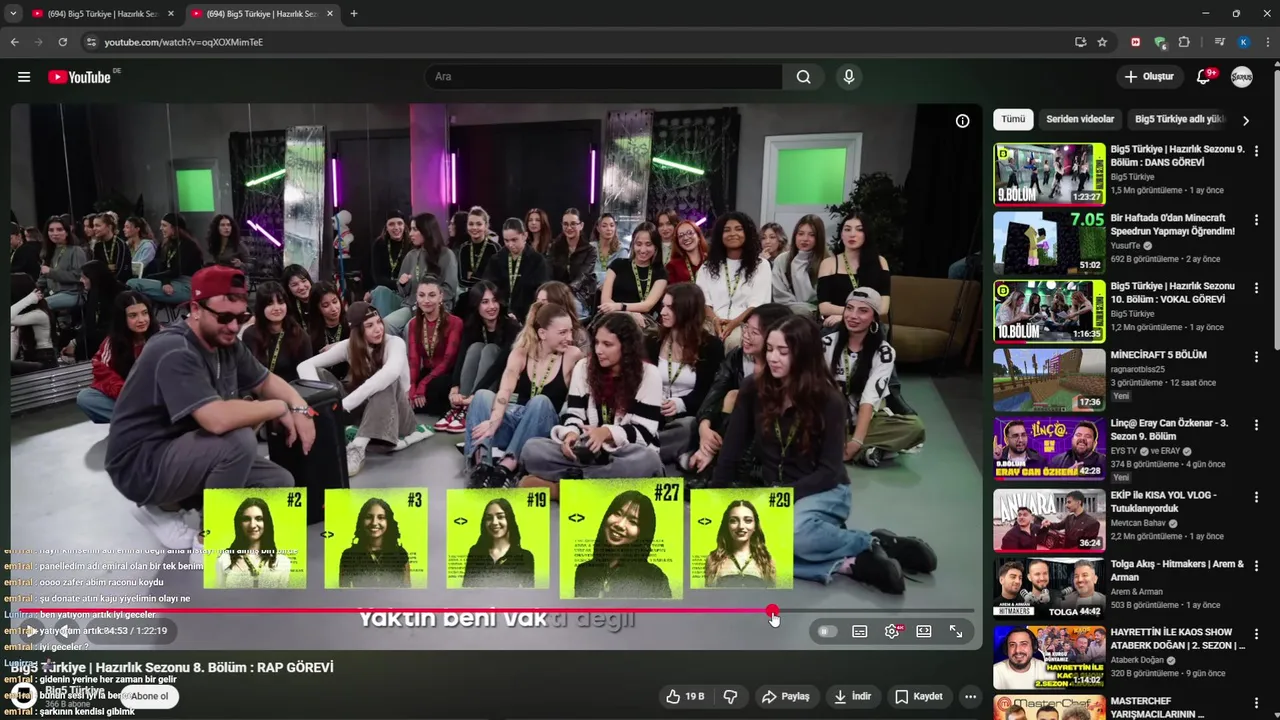Open the Chrome profile K avatar
The width and height of the screenshot is (1280, 720).
pos(1243,42)
